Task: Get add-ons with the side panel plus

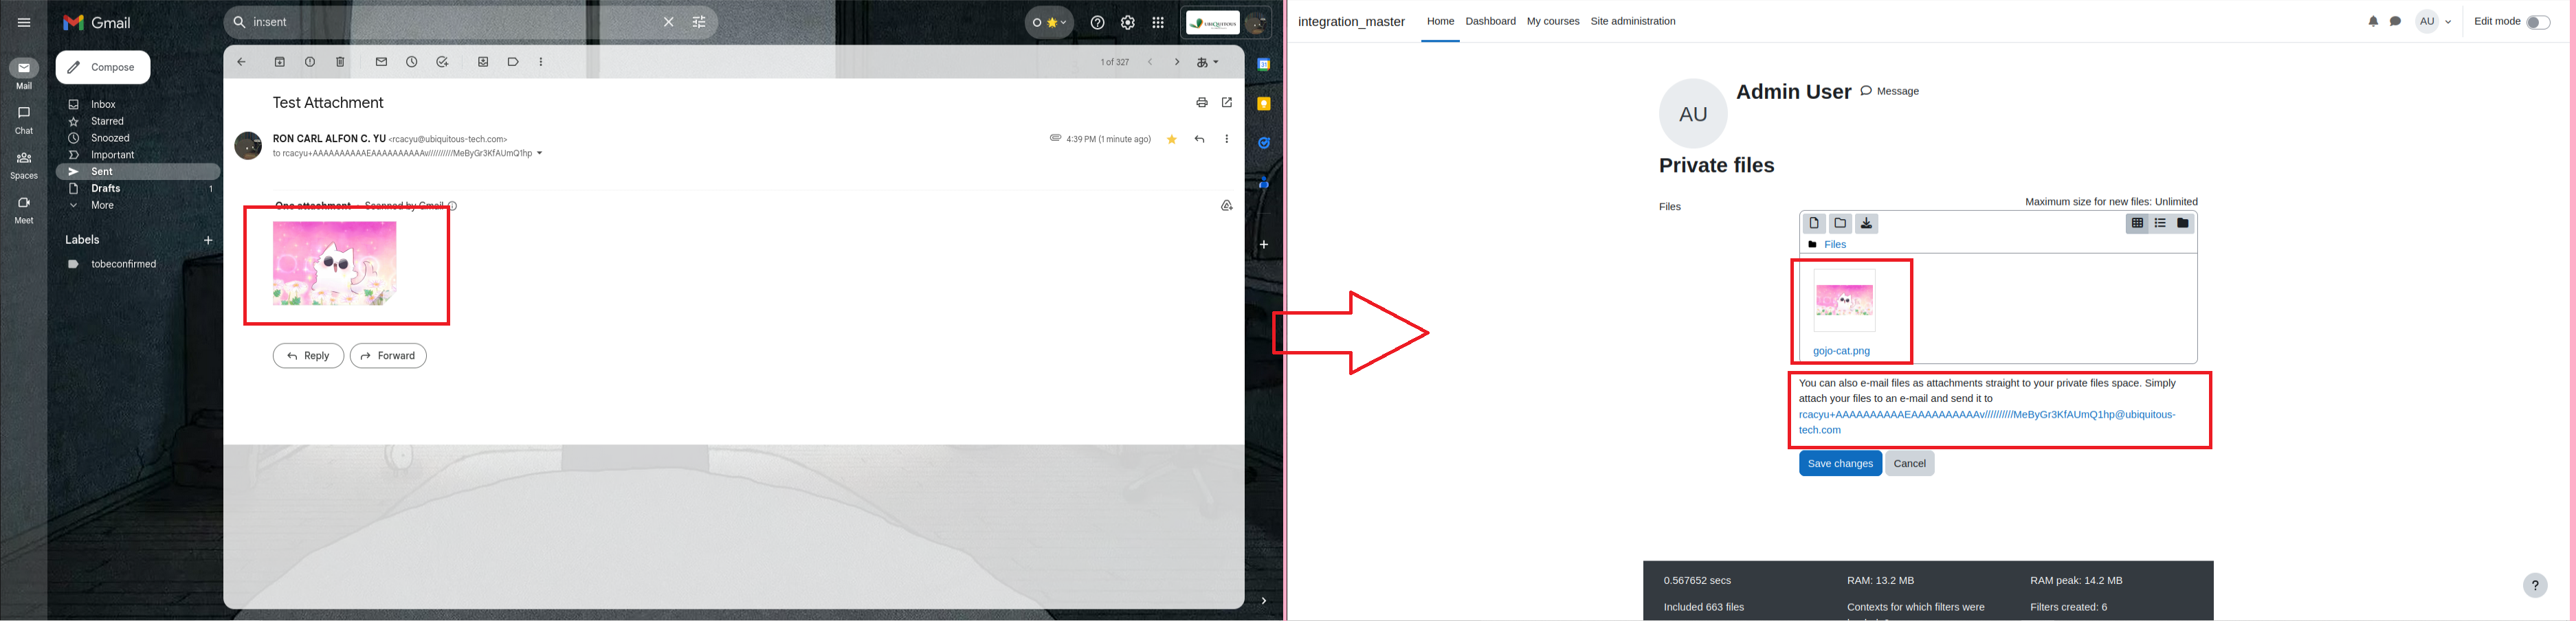Action: (1264, 244)
